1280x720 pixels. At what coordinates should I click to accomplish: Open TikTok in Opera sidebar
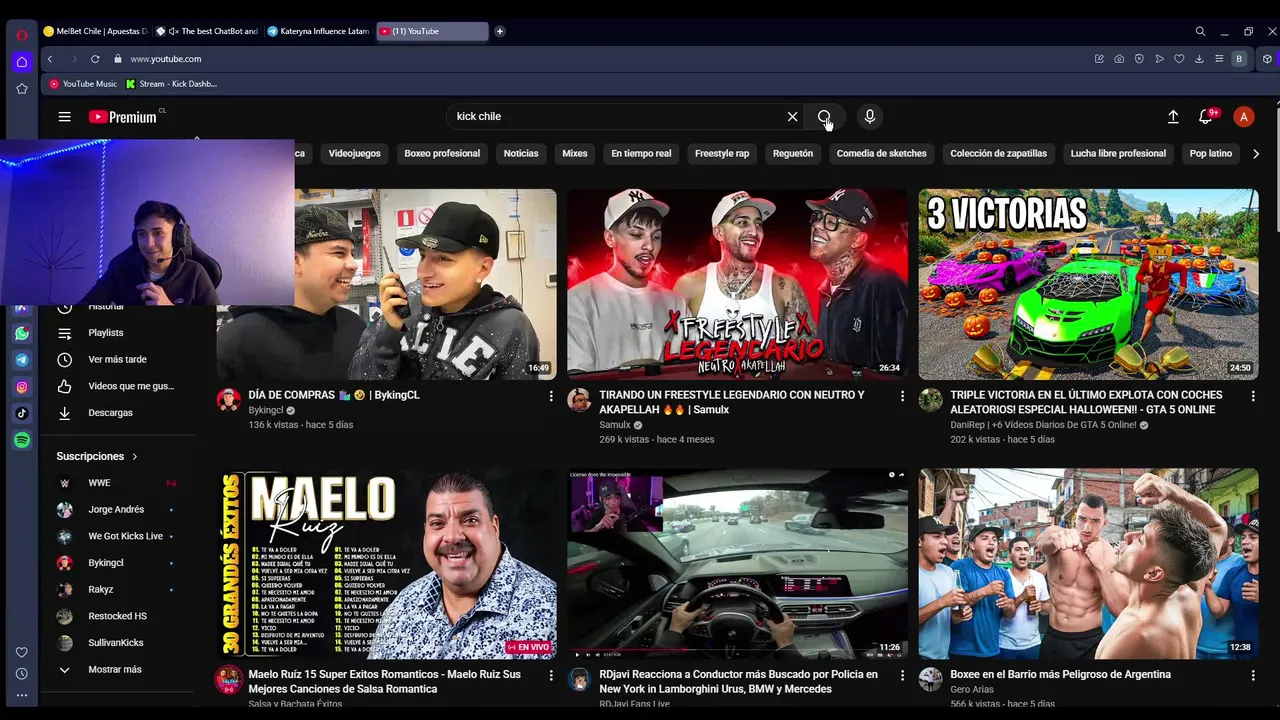pos(22,413)
